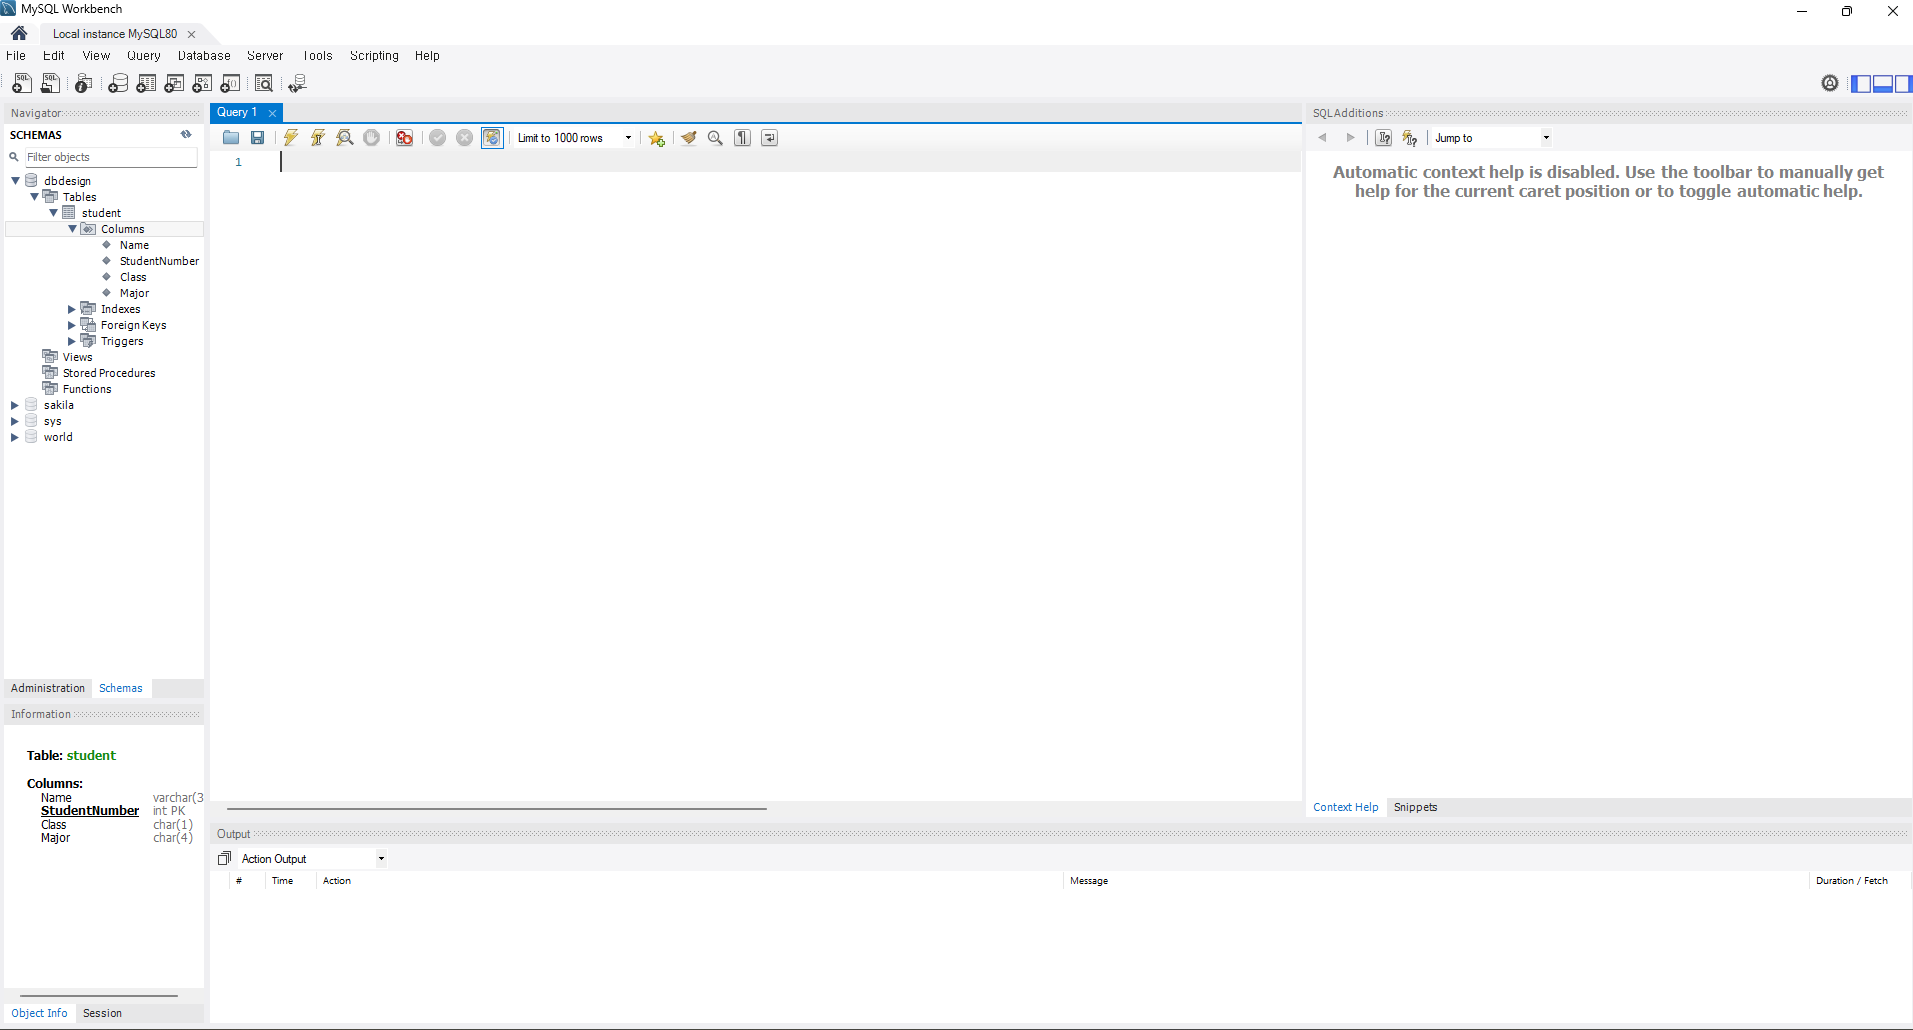Create a new SQL tab icon
This screenshot has width=1913, height=1030.
tap(21, 84)
